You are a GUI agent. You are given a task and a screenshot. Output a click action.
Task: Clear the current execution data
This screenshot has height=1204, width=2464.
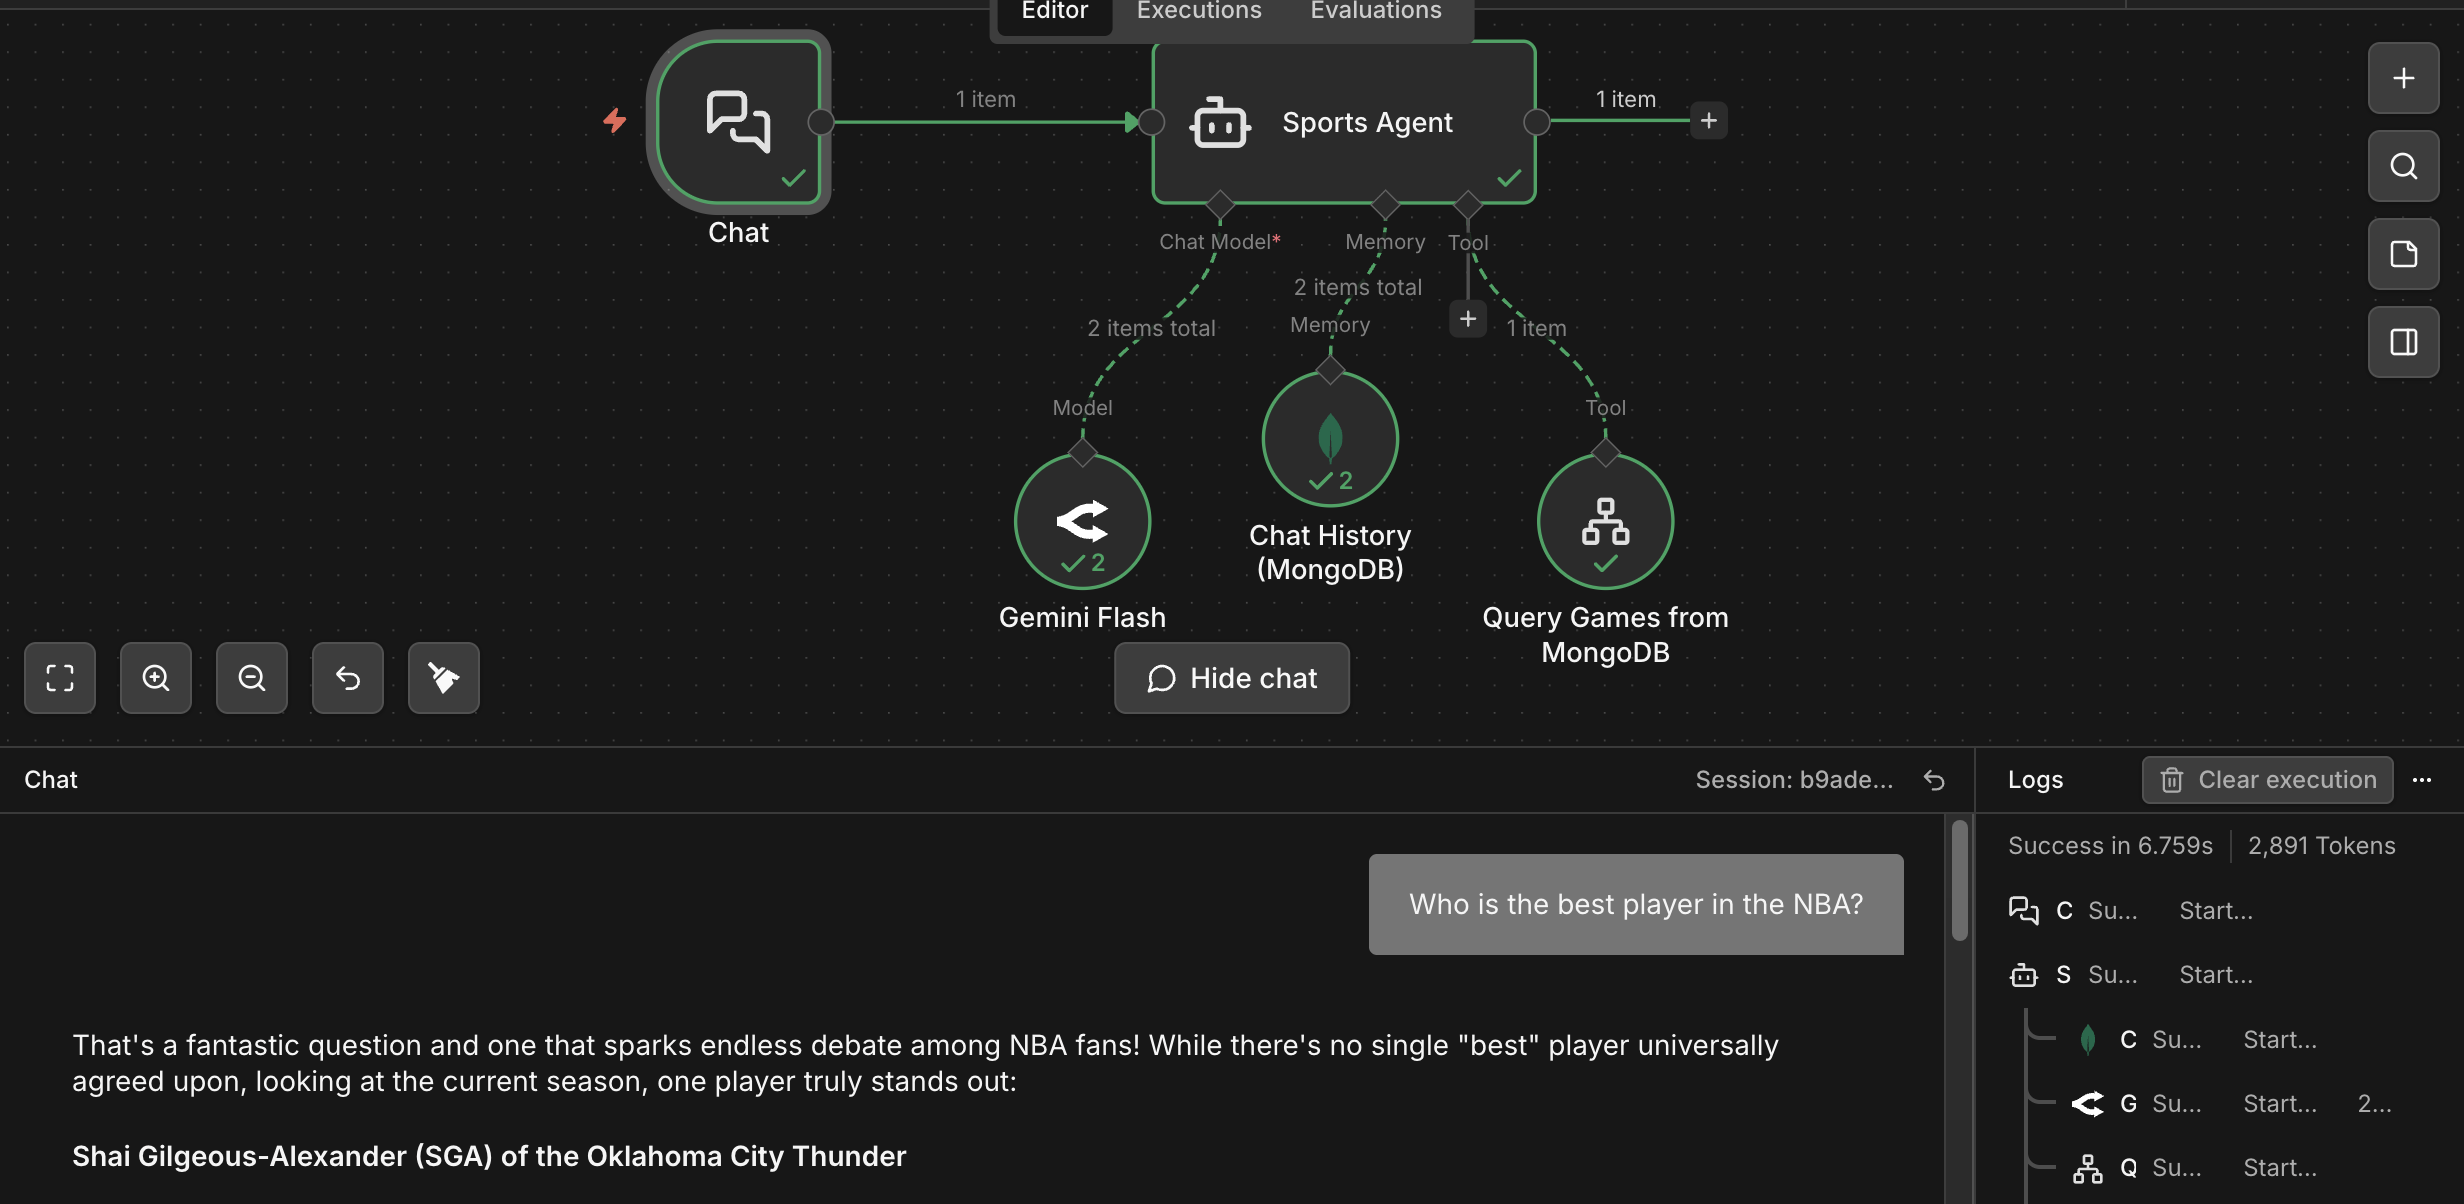pos(2267,780)
